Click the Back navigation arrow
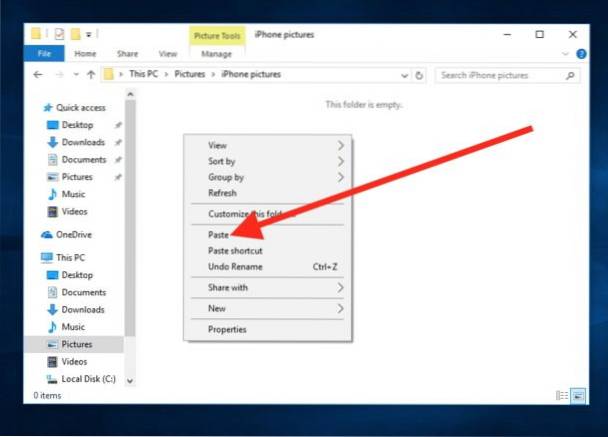608x437 pixels. pos(38,75)
